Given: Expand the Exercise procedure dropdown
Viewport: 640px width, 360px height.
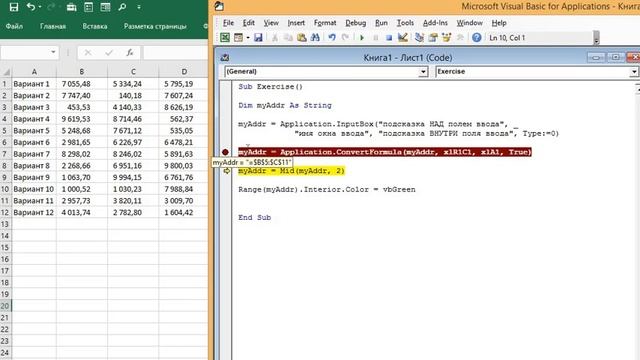Looking at the screenshot, I should 633,72.
